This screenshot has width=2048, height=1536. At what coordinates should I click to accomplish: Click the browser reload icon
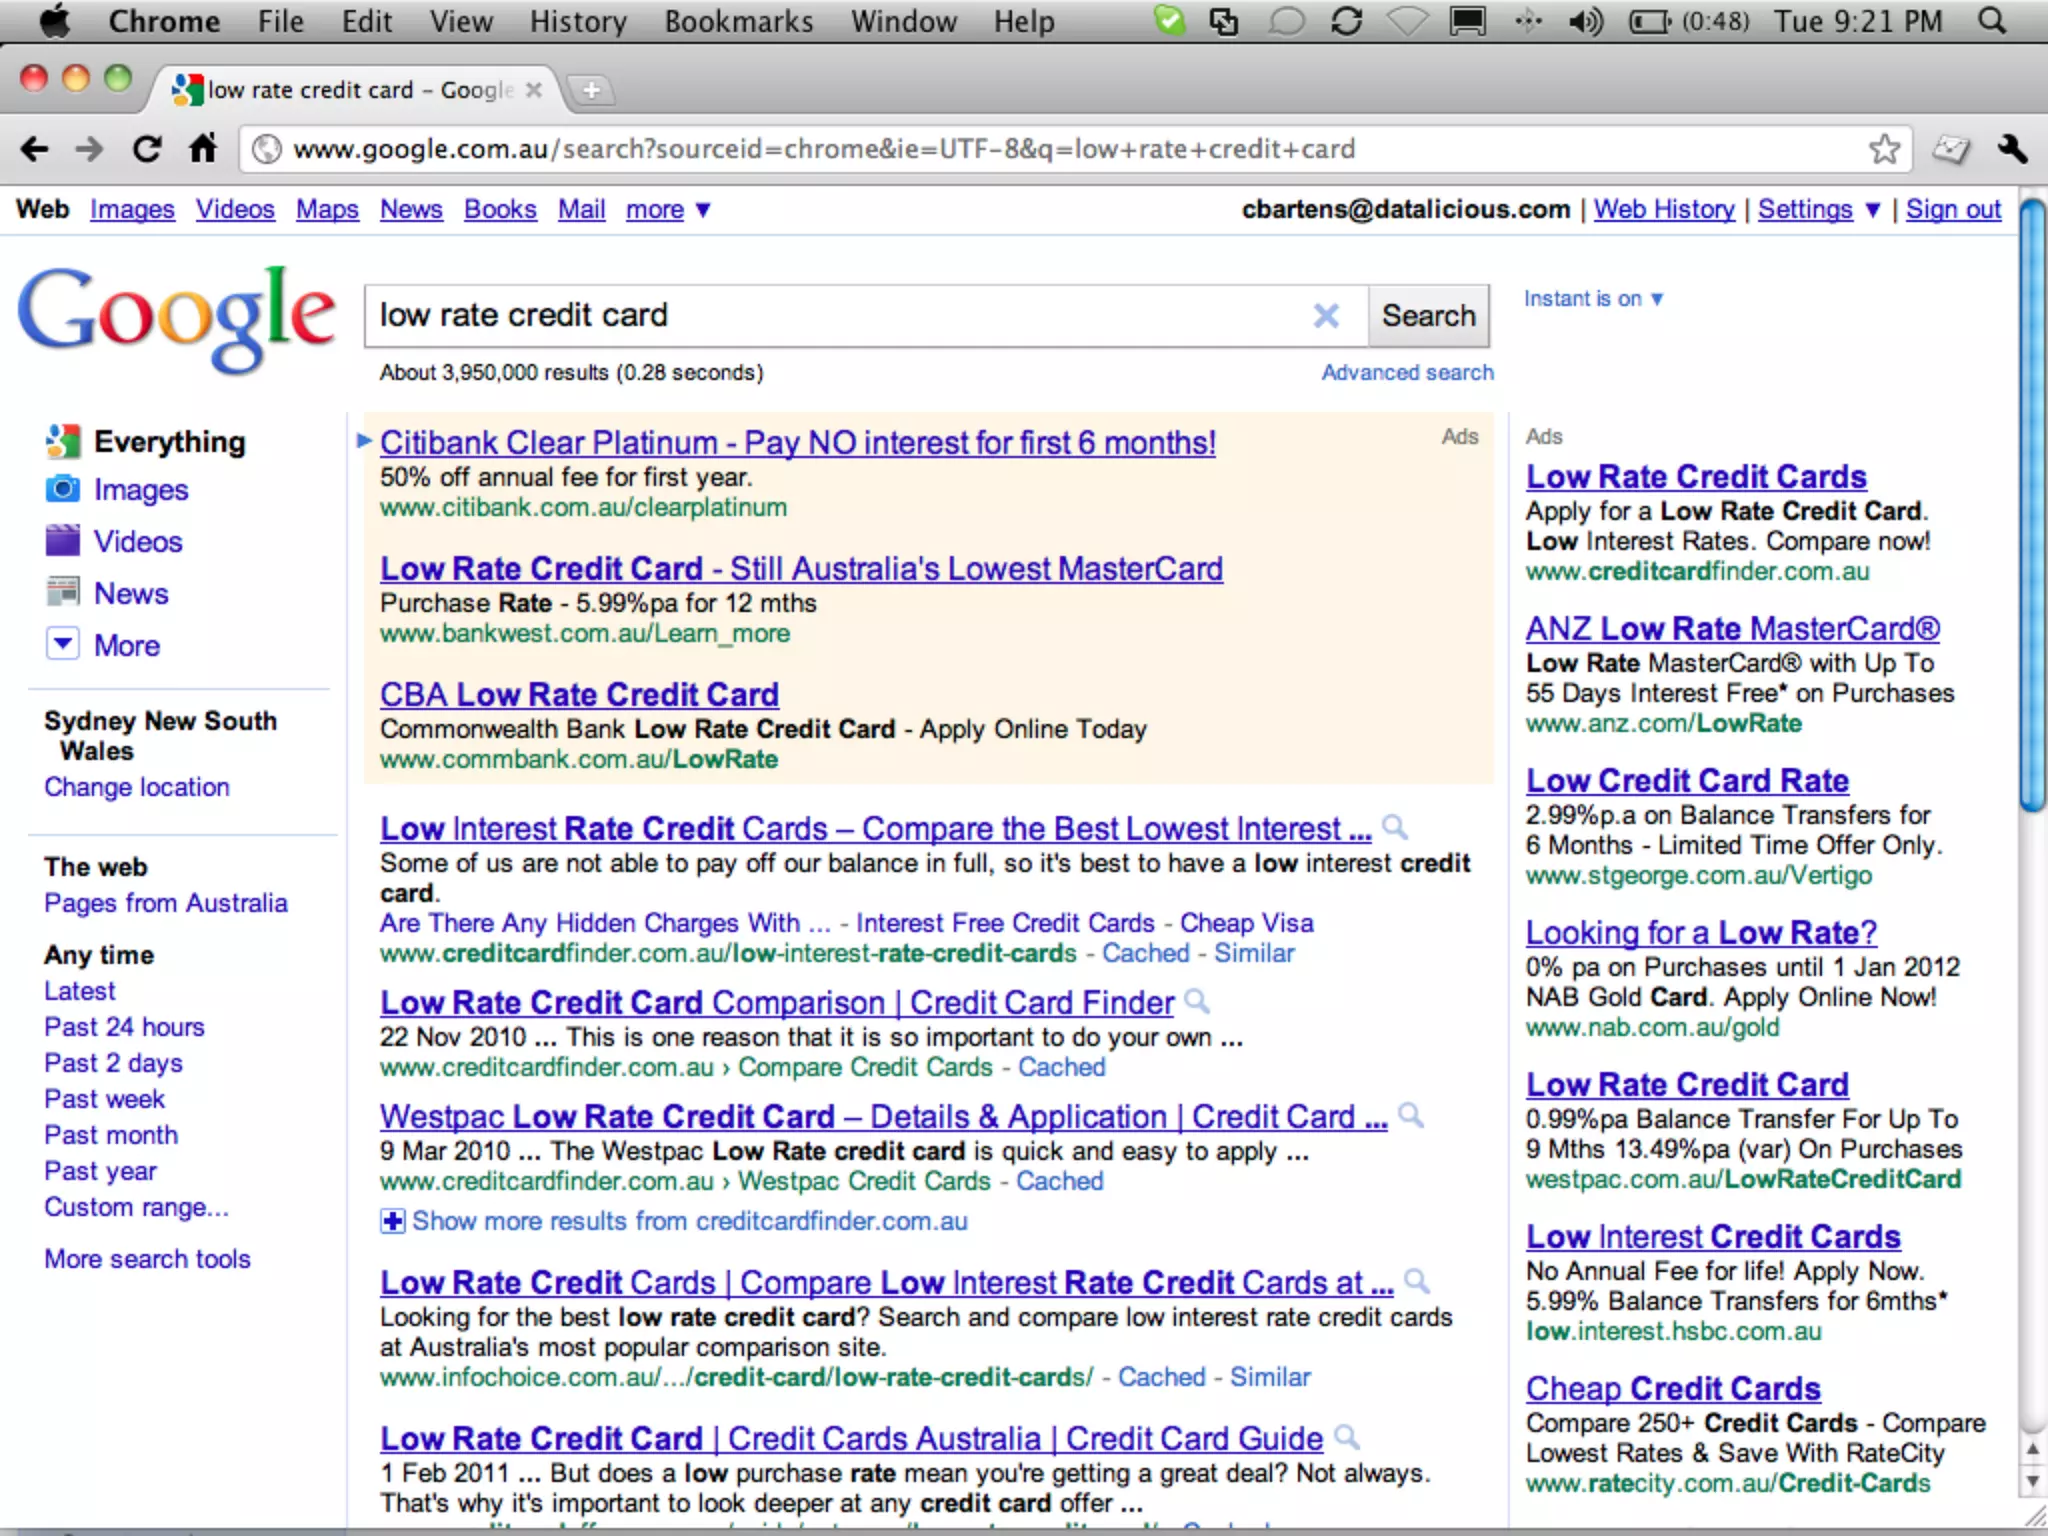point(147,150)
